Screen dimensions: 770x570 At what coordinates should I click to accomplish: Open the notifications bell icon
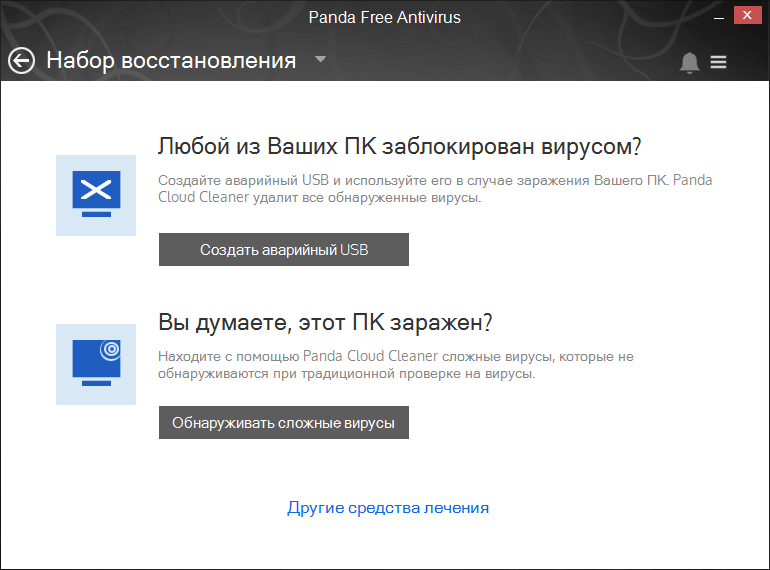tap(689, 62)
